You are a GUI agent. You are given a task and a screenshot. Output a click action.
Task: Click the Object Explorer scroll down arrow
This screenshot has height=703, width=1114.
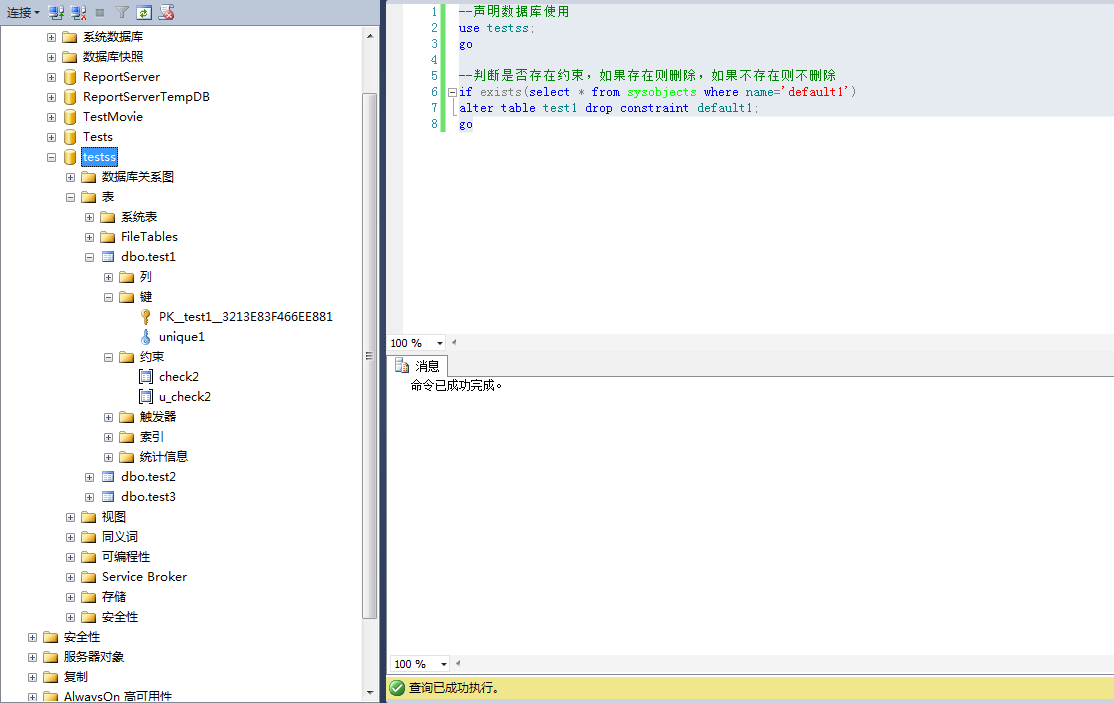click(x=370, y=692)
